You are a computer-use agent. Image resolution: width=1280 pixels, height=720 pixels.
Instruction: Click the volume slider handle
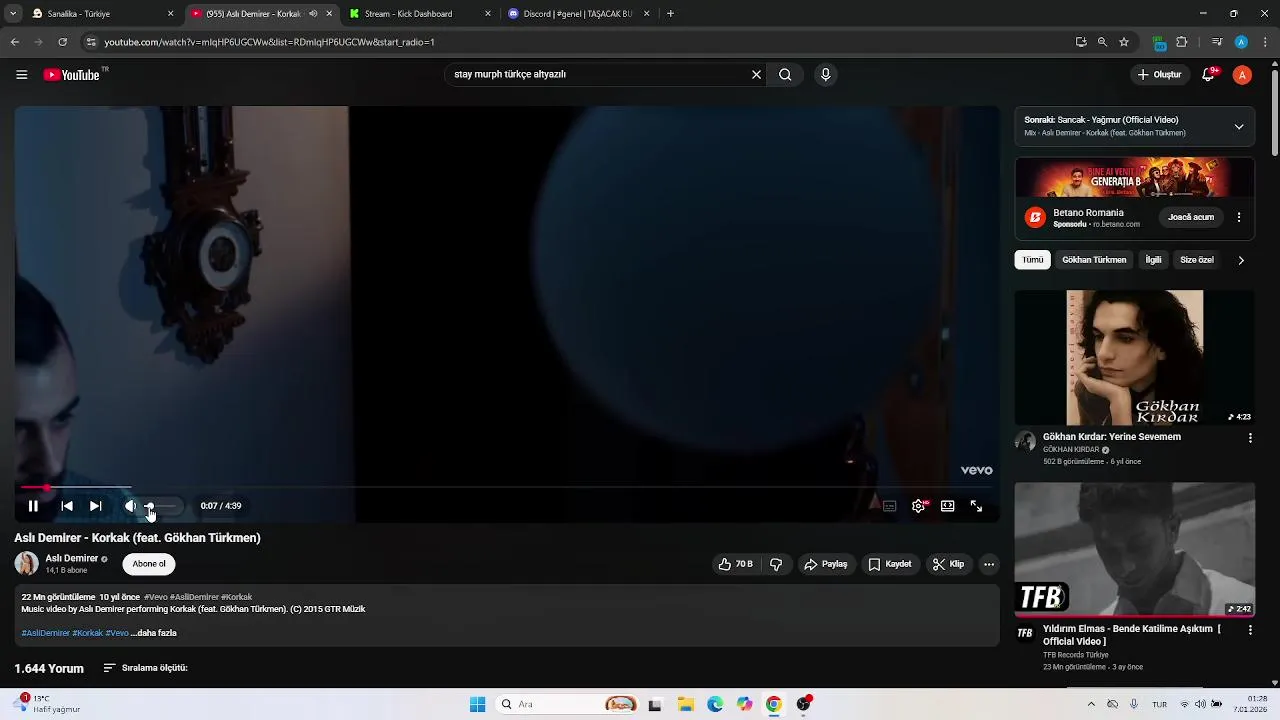point(148,506)
